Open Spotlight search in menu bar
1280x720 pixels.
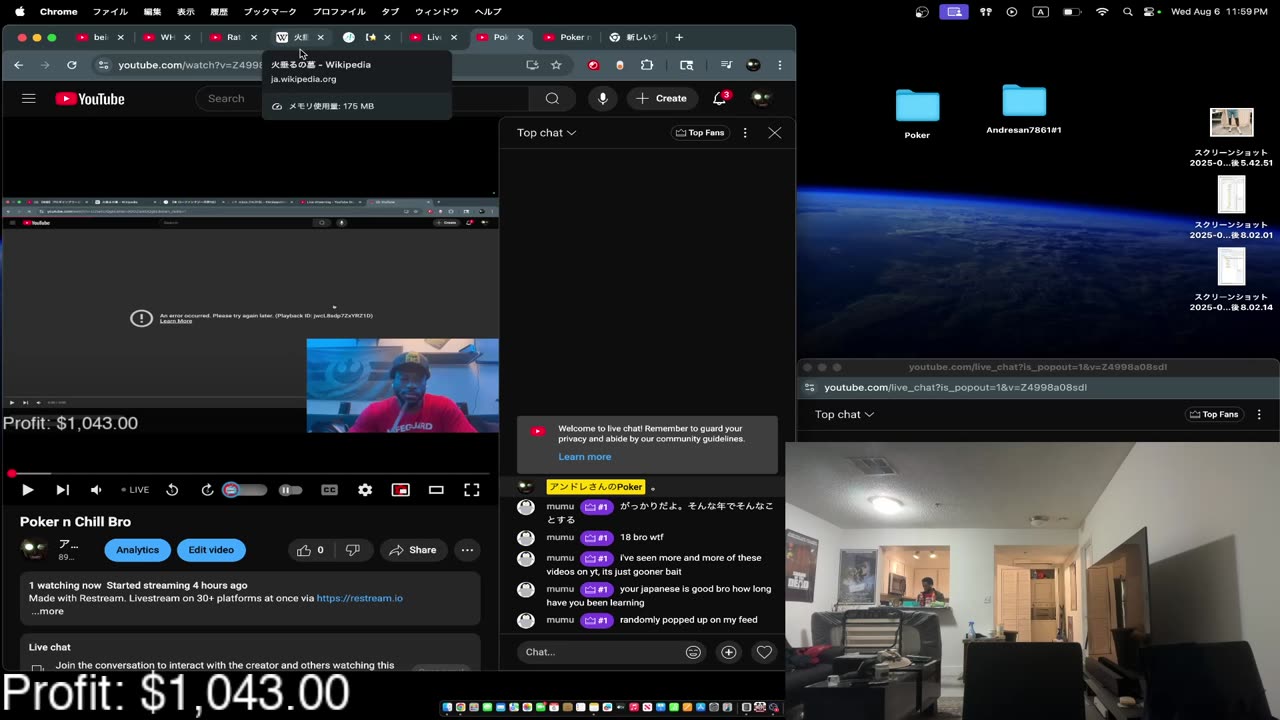tap(1128, 12)
